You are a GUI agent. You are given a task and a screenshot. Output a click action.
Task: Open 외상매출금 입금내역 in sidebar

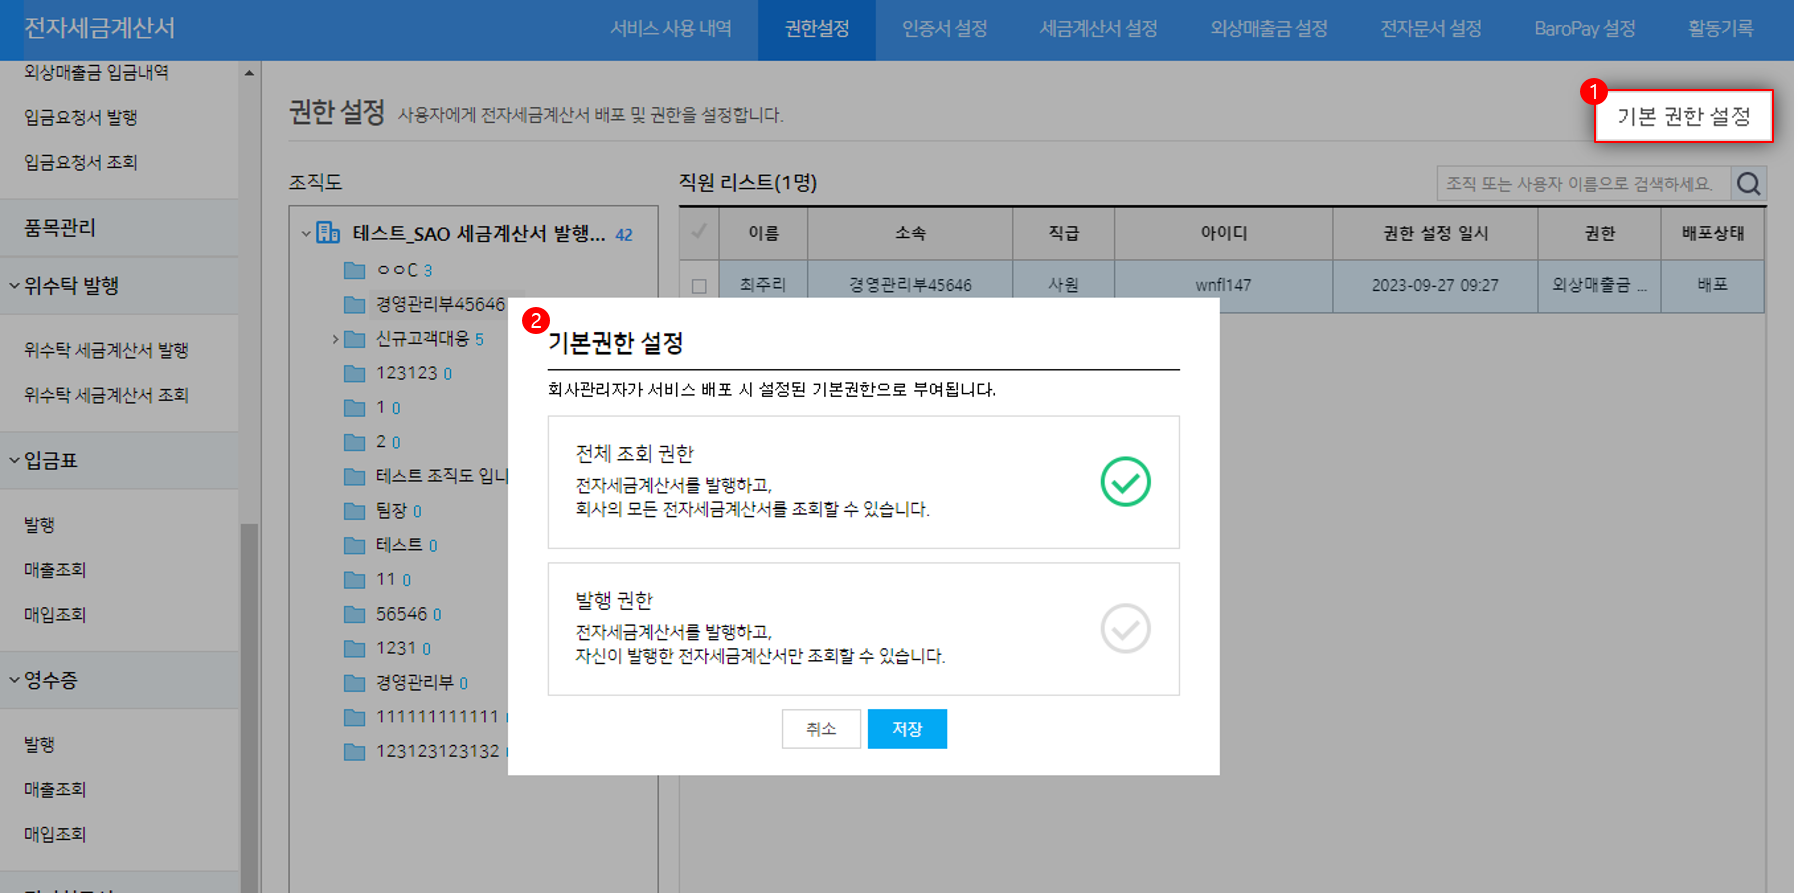click(x=96, y=72)
